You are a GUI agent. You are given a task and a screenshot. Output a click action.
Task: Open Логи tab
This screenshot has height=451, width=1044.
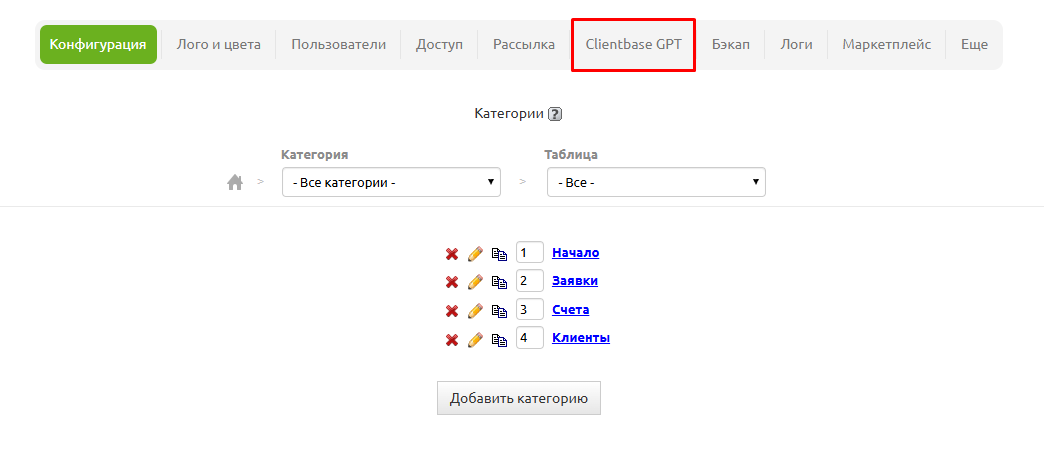[796, 45]
